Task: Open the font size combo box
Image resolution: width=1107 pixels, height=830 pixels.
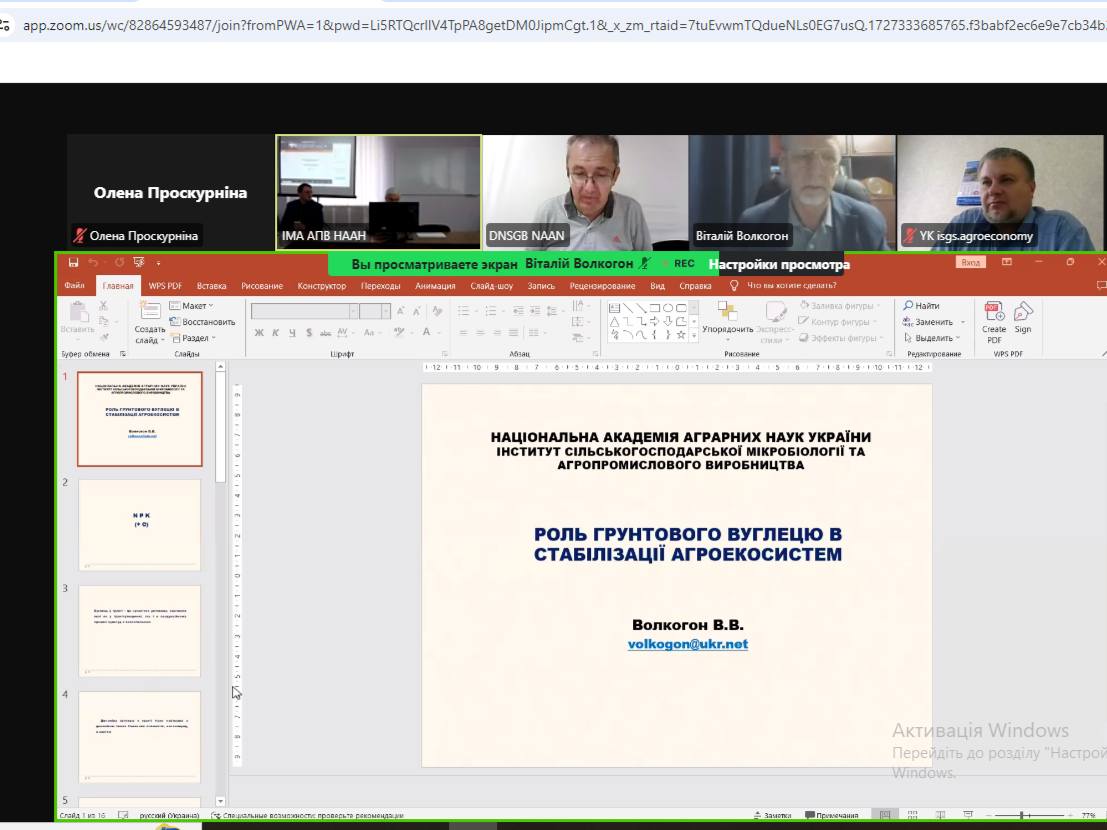Action: click(375, 311)
